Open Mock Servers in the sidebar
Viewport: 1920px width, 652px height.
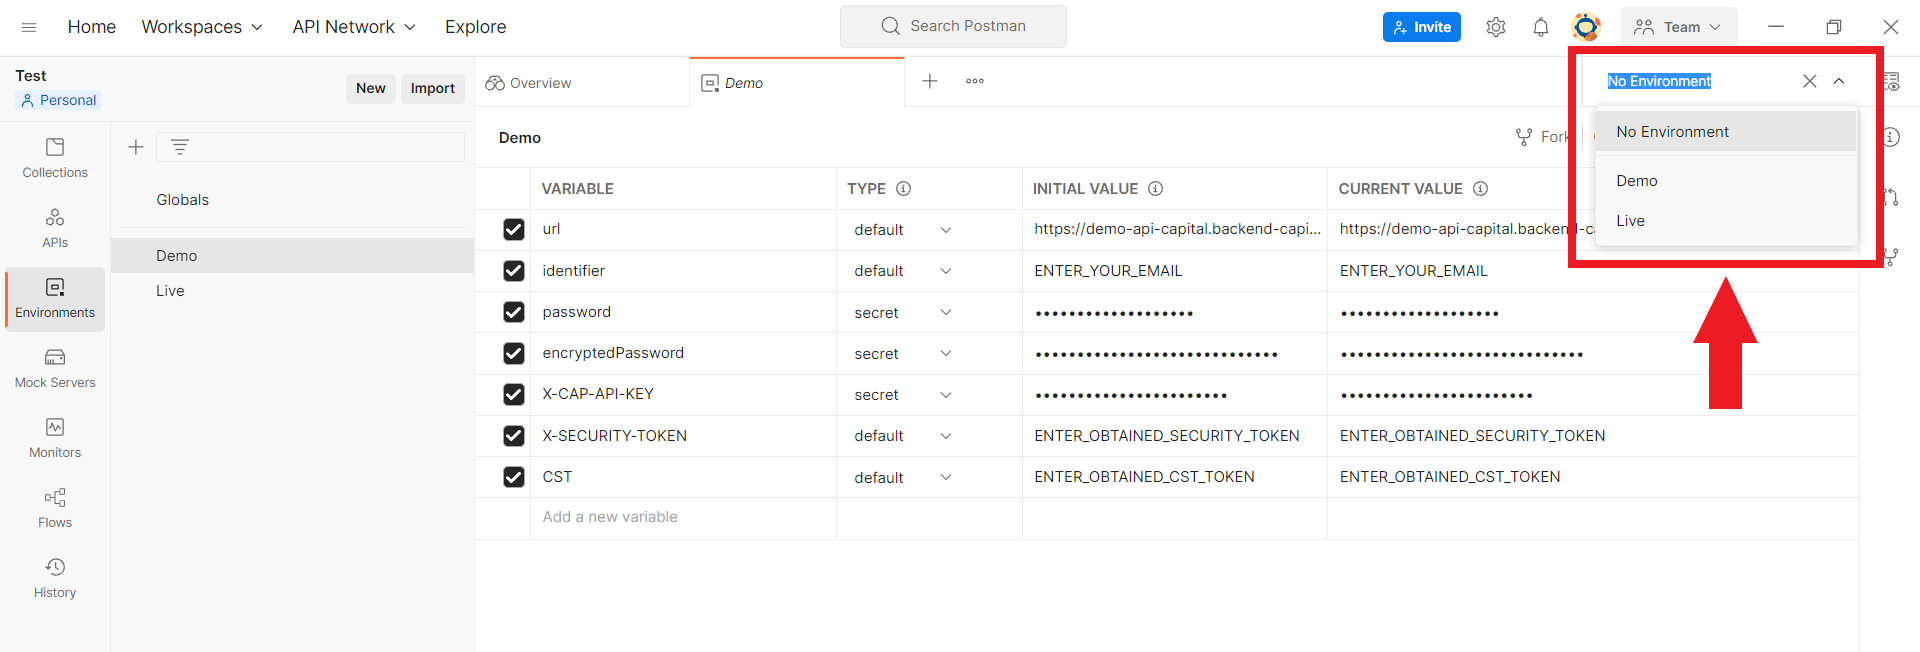[x=55, y=369]
